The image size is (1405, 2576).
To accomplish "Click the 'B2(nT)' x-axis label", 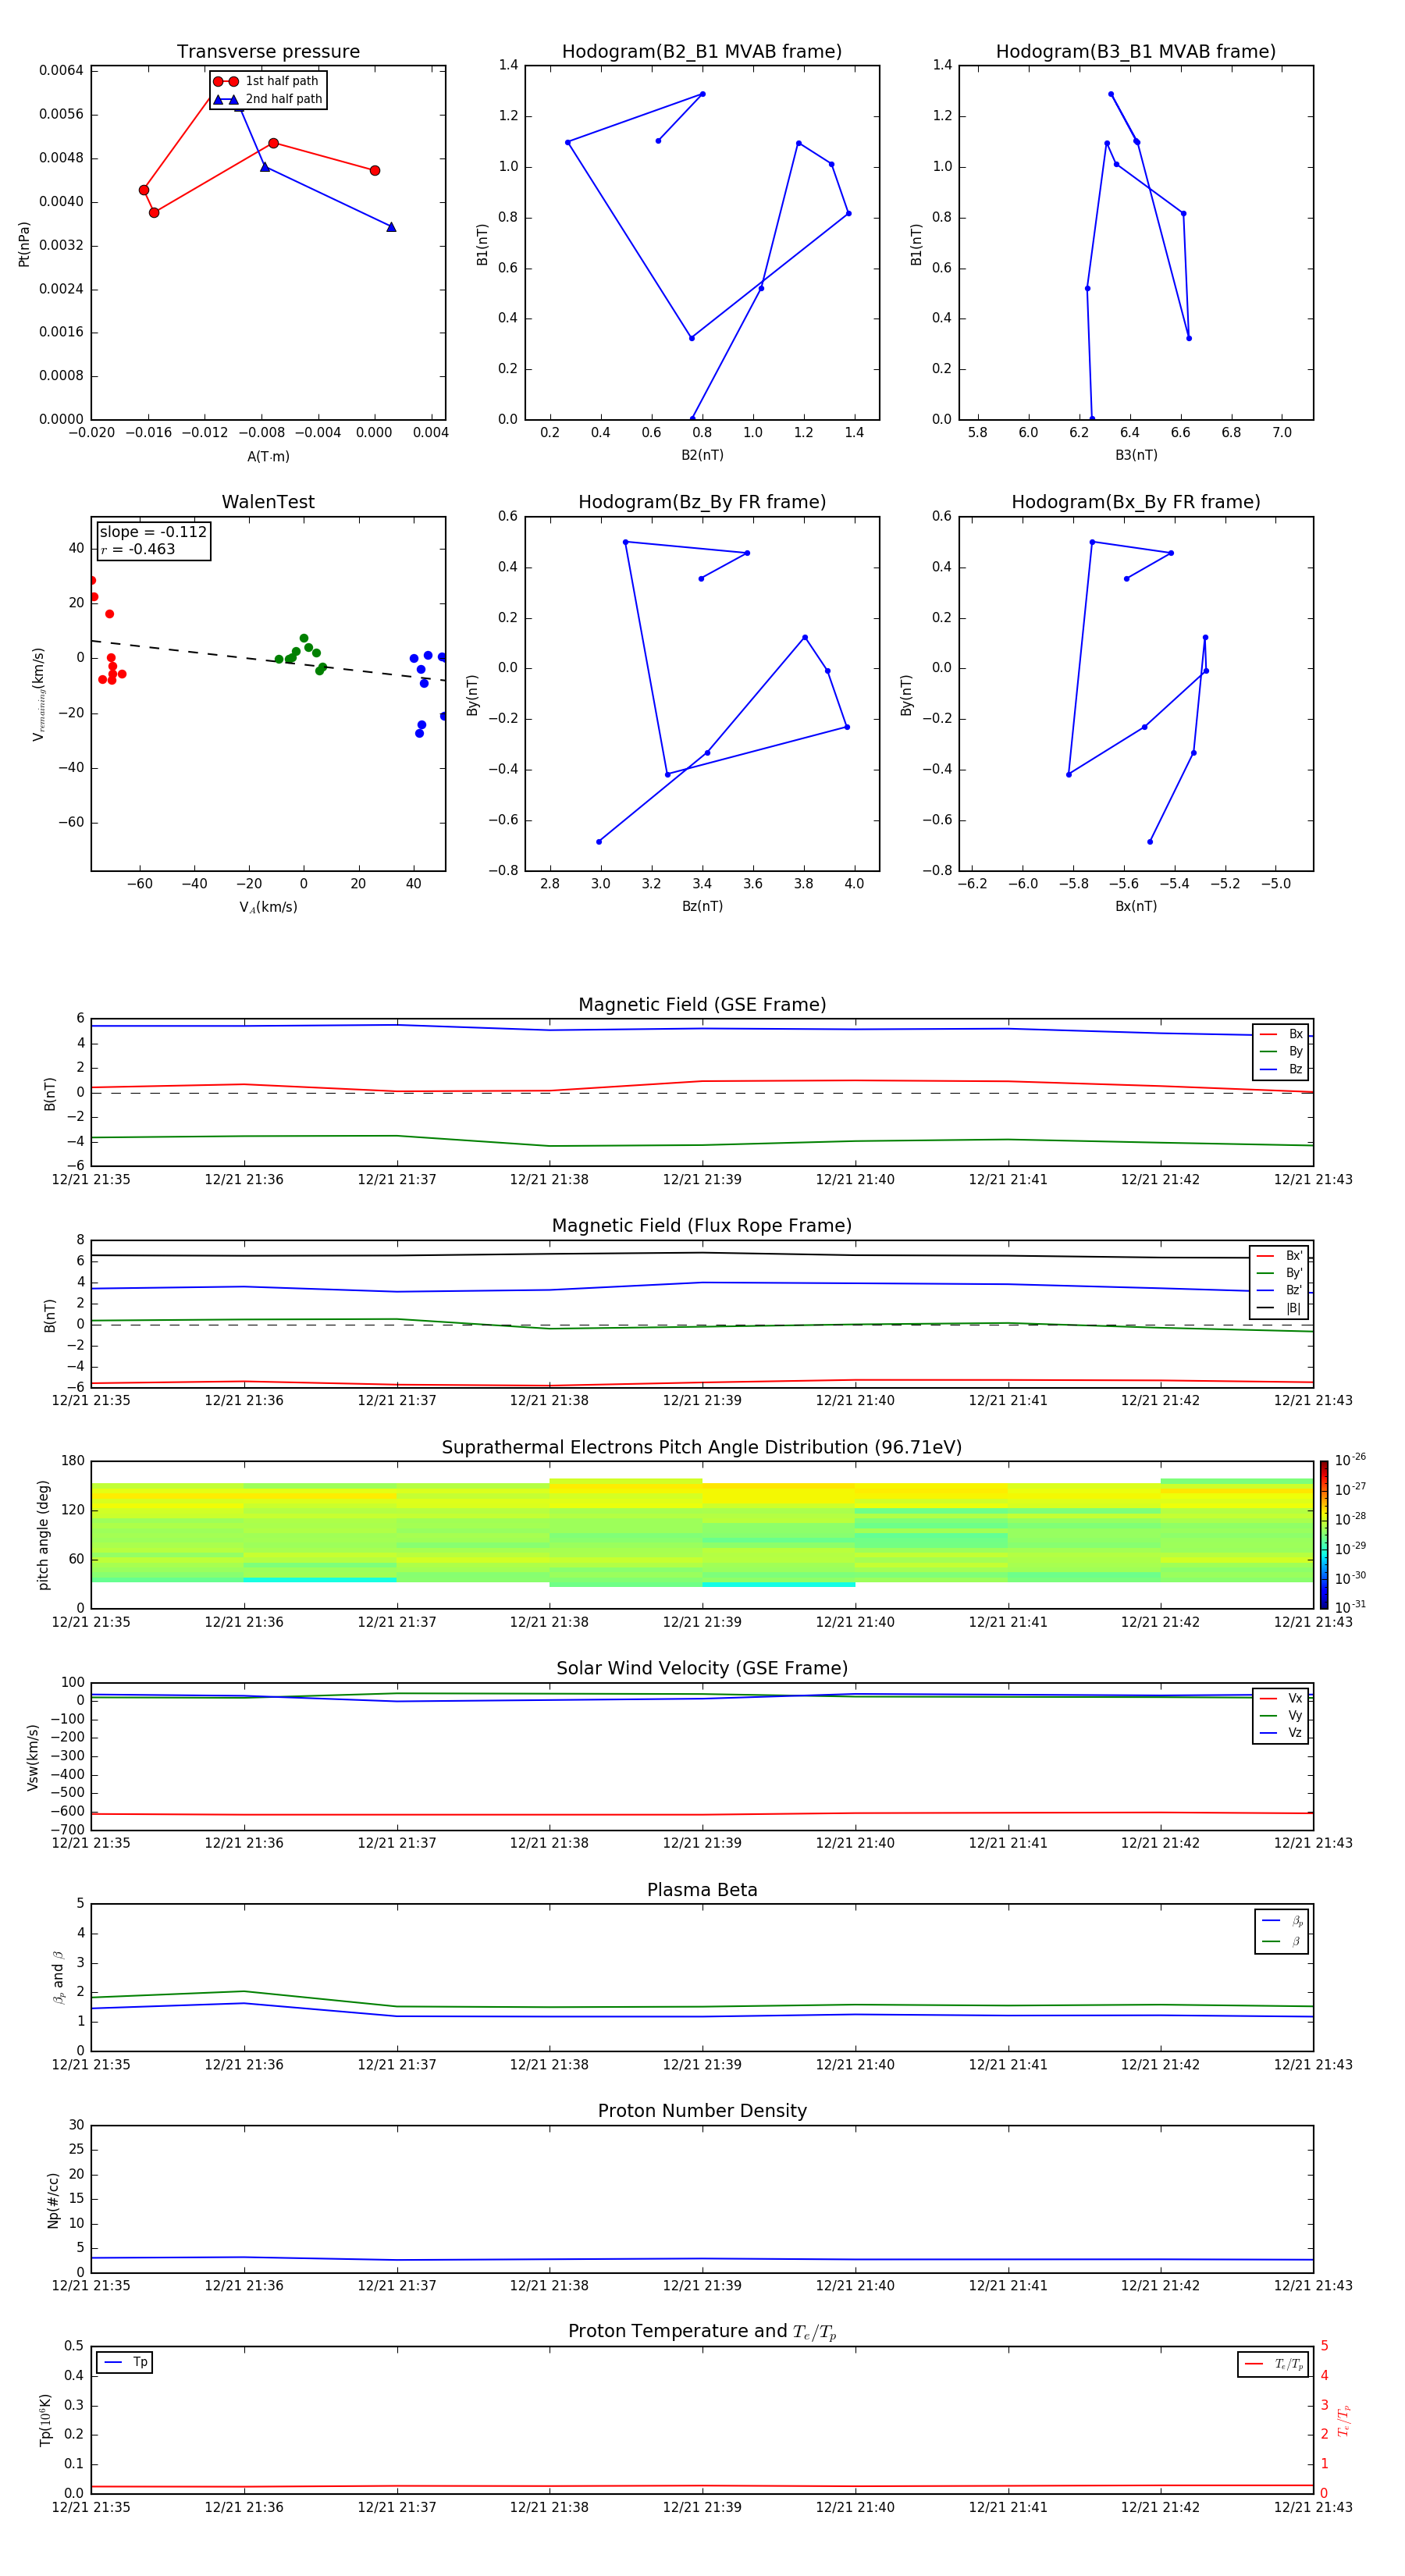I will tap(702, 455).
